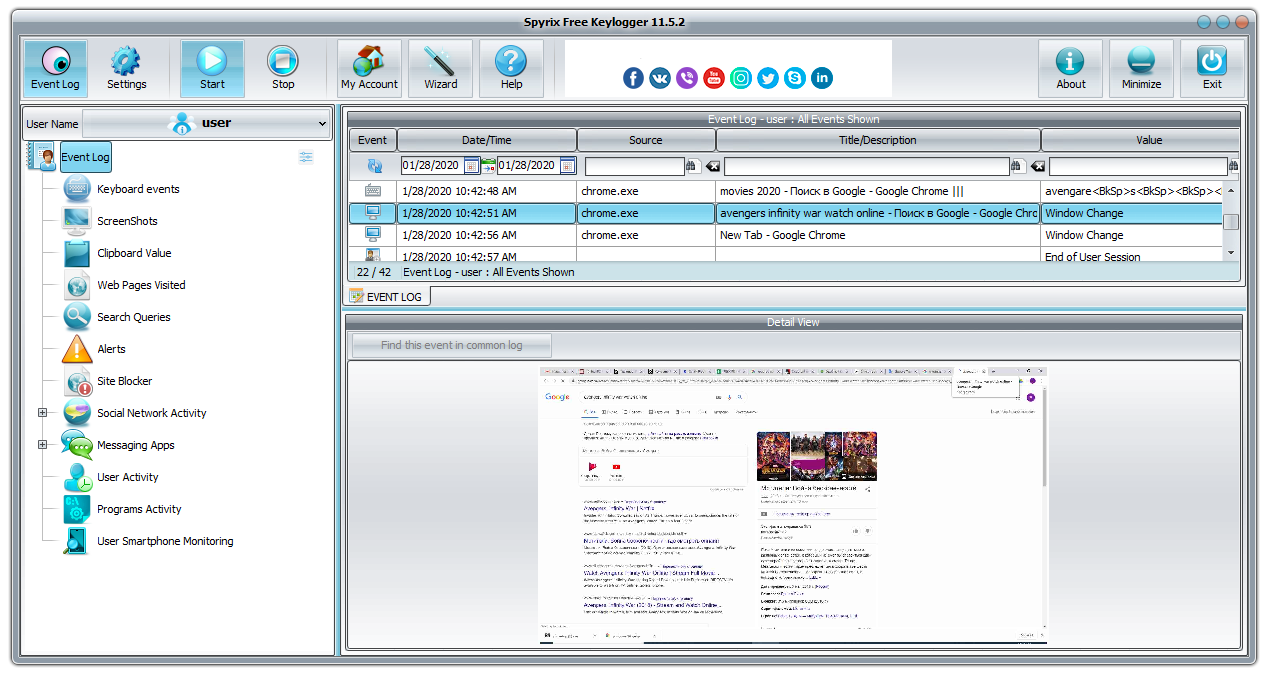The height and width of the screenshot is (678, 1271).
Task: Open the About dialog
Action: click(x=1070, y=68)
